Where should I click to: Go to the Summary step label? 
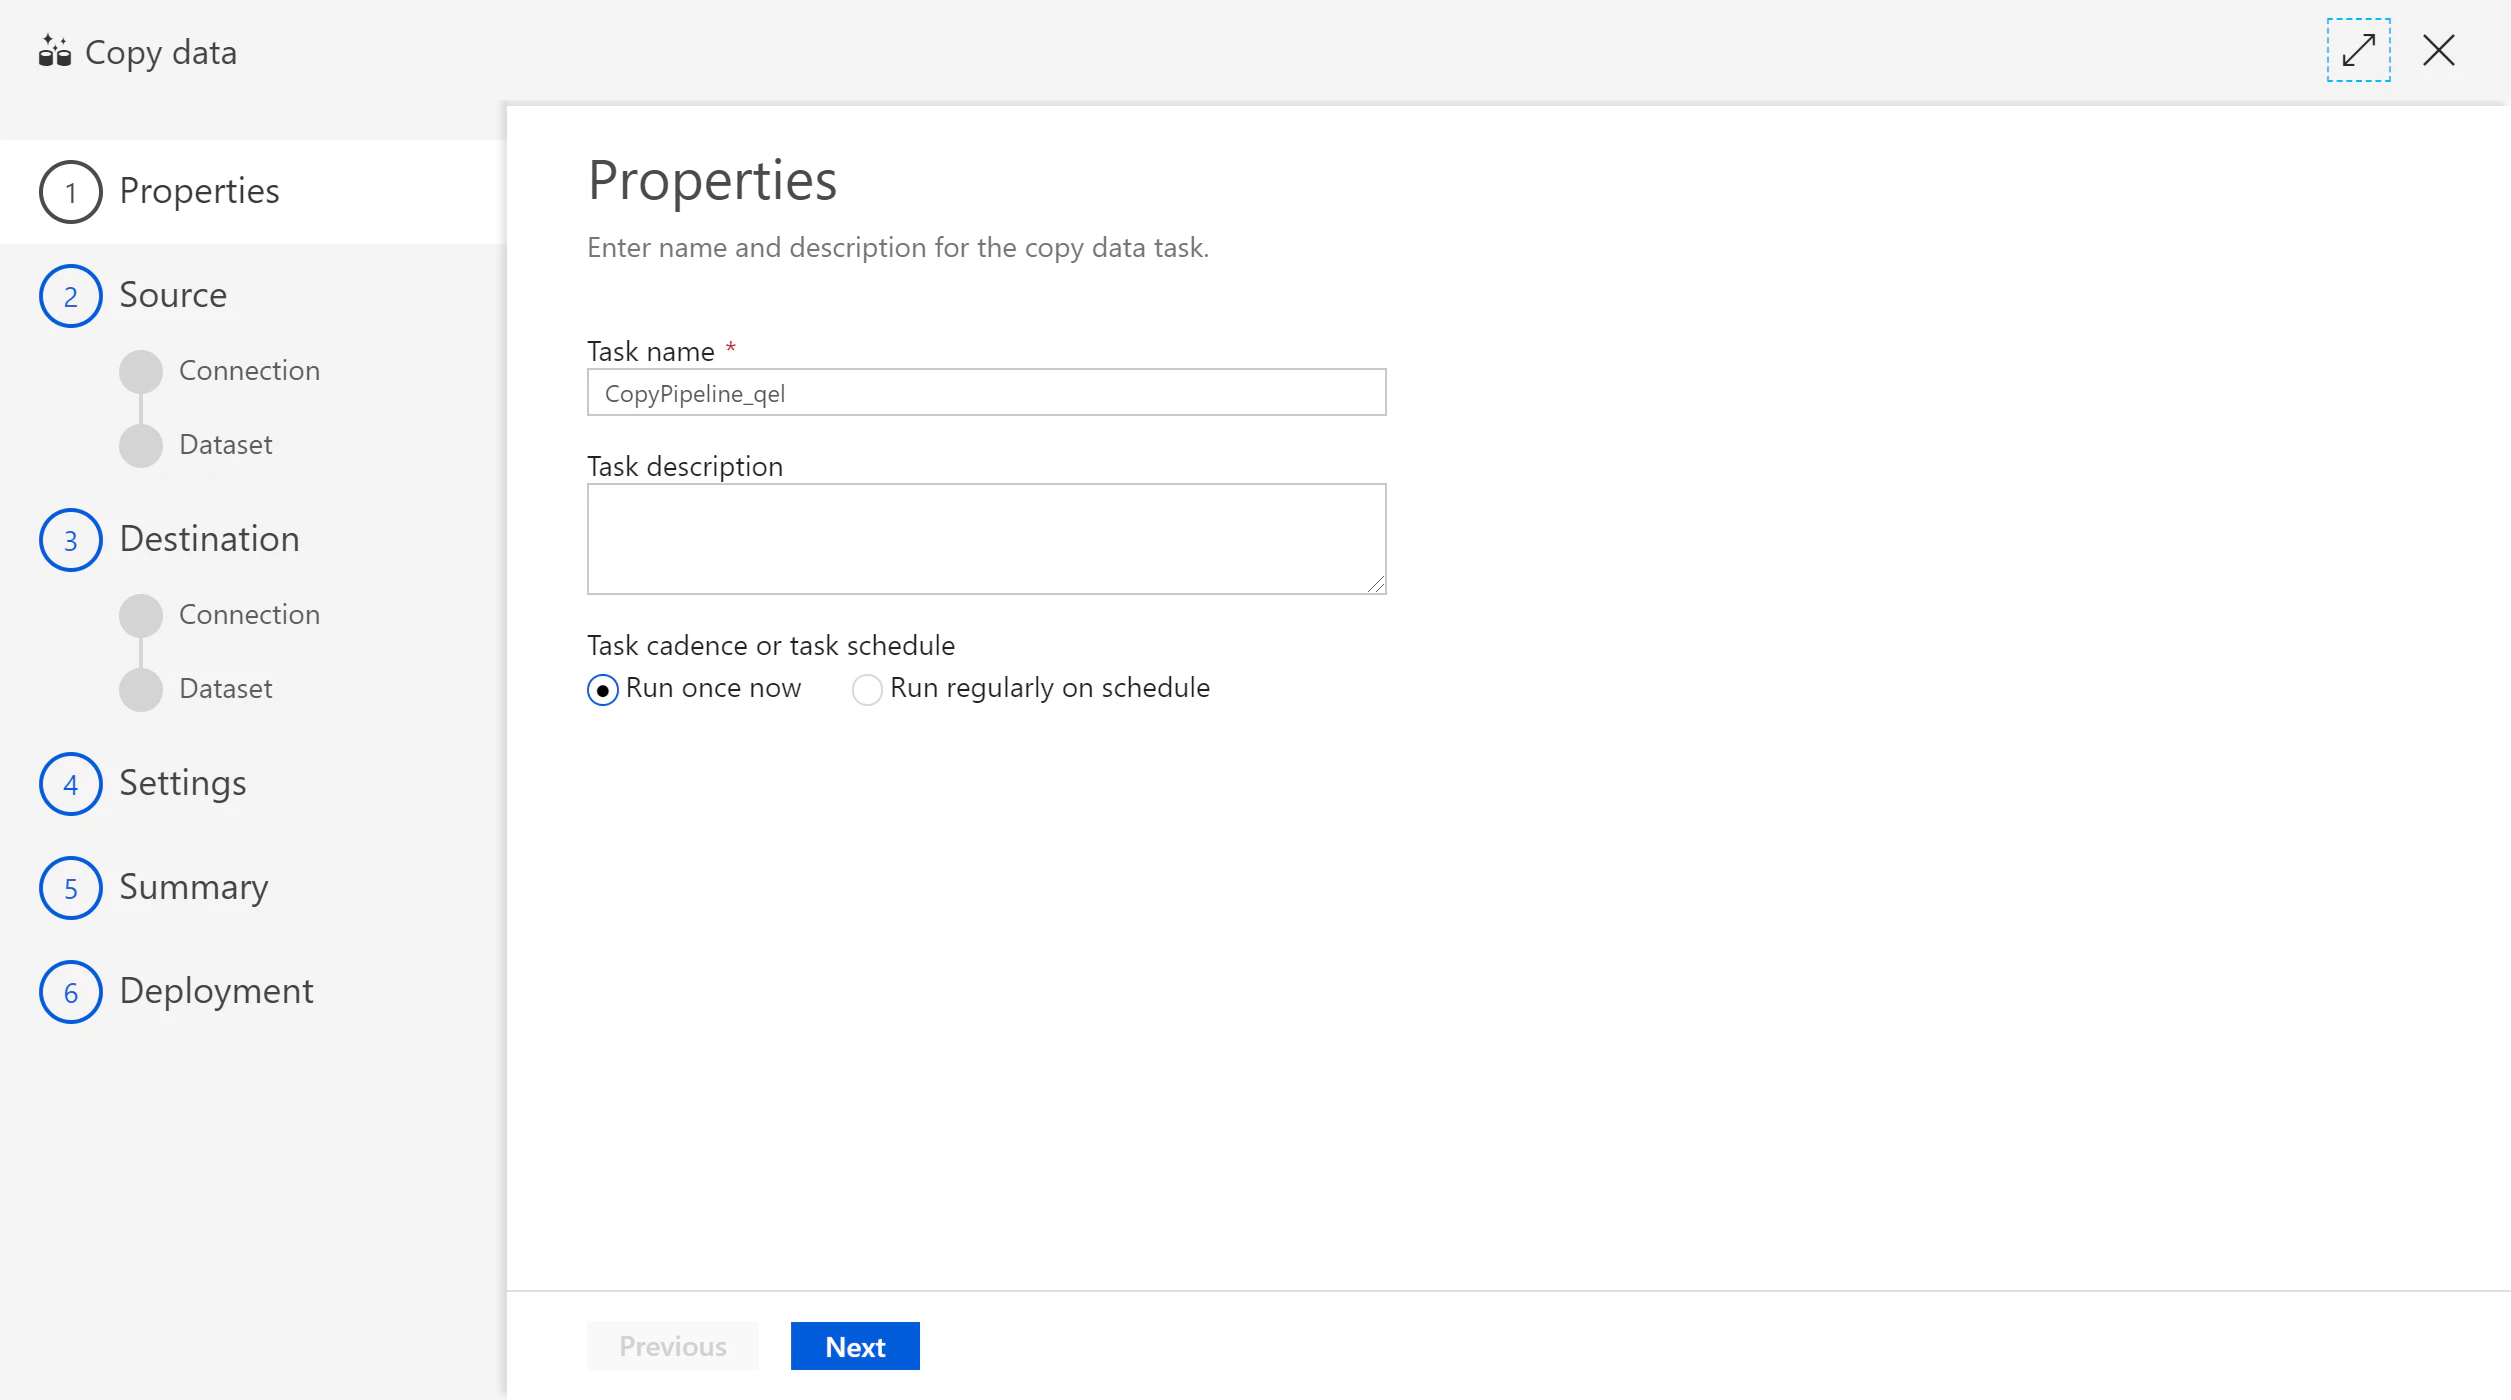click(x=194, y=888)
